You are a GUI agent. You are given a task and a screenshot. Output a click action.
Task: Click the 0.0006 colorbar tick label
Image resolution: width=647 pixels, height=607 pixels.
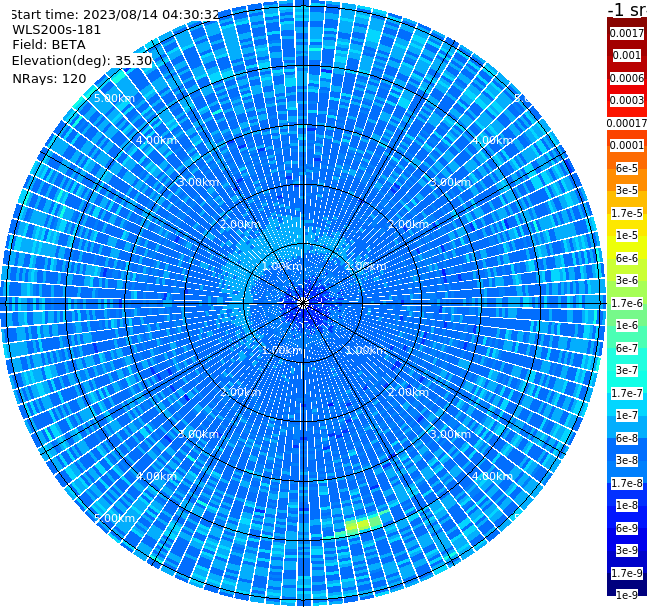coord(627,78)
